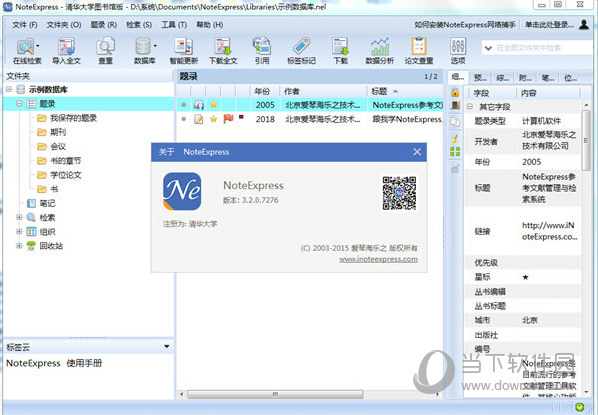Toggle the read-status dot on the 2005 record
The height and width of the screenshot is (415, 598).
[x=184, y=105]
